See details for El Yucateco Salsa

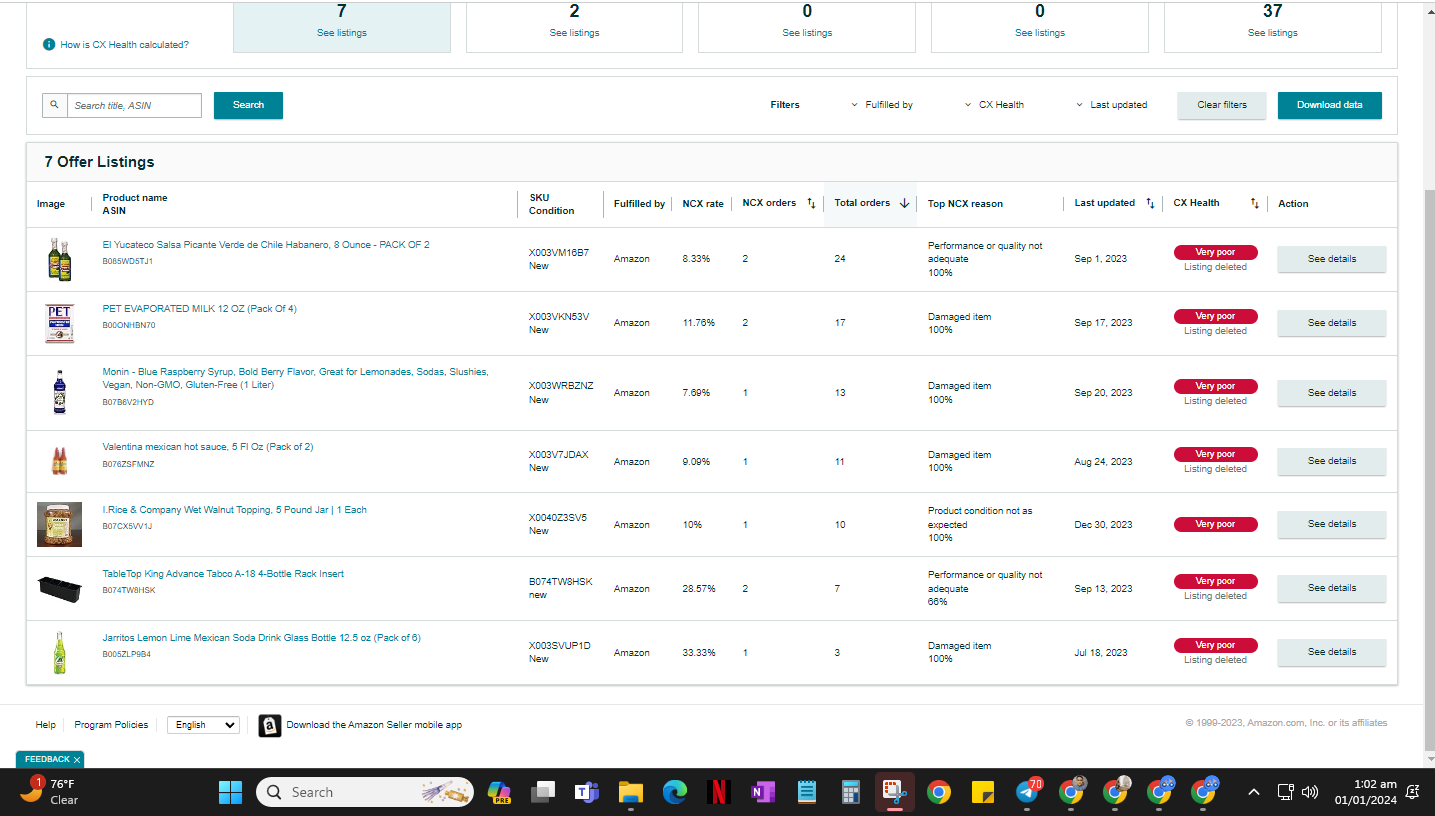(1332, 259)
